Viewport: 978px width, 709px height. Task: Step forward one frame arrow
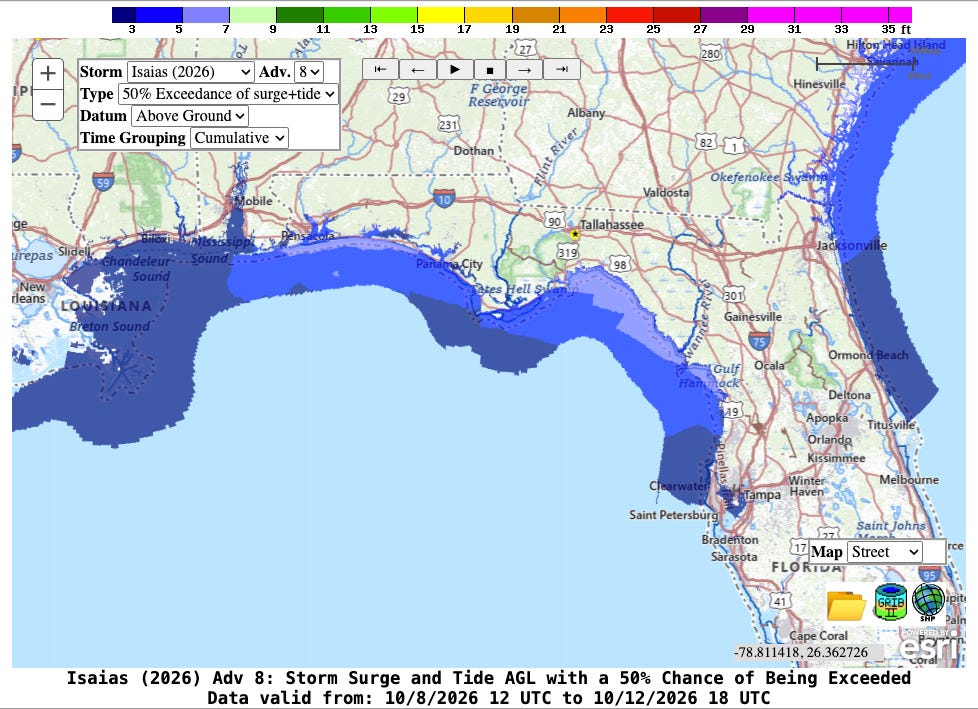coord(525,69)
